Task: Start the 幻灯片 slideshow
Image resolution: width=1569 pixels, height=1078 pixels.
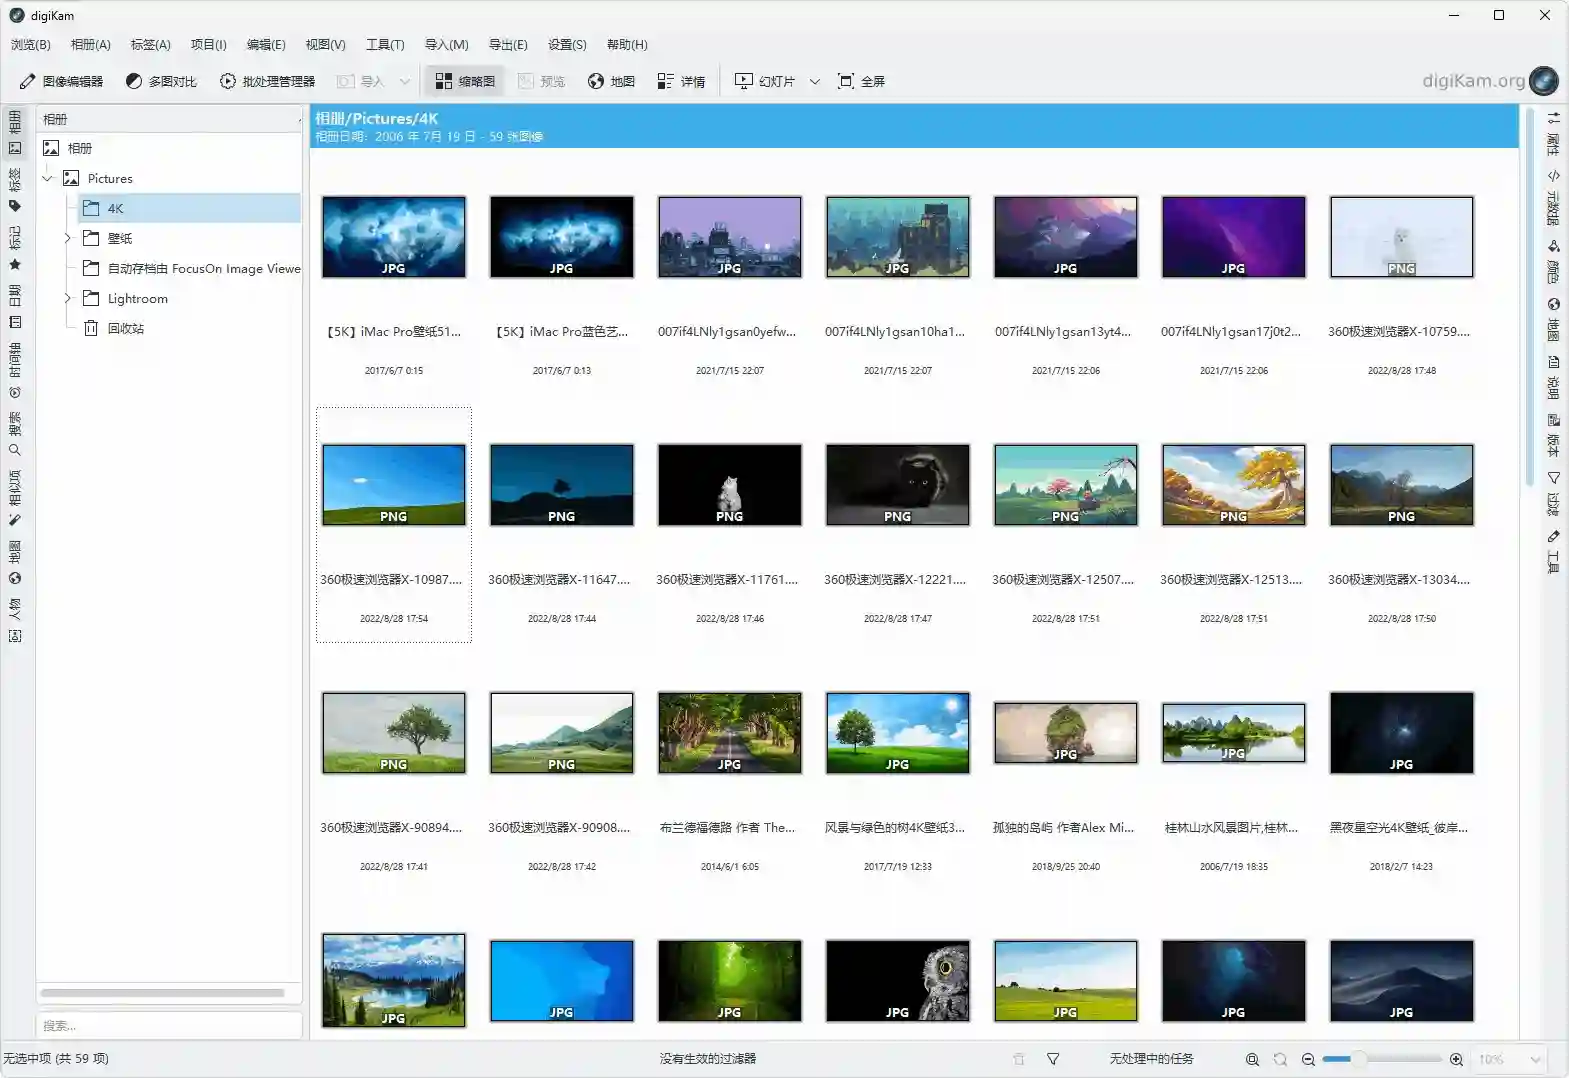Action: click(765, 81)
